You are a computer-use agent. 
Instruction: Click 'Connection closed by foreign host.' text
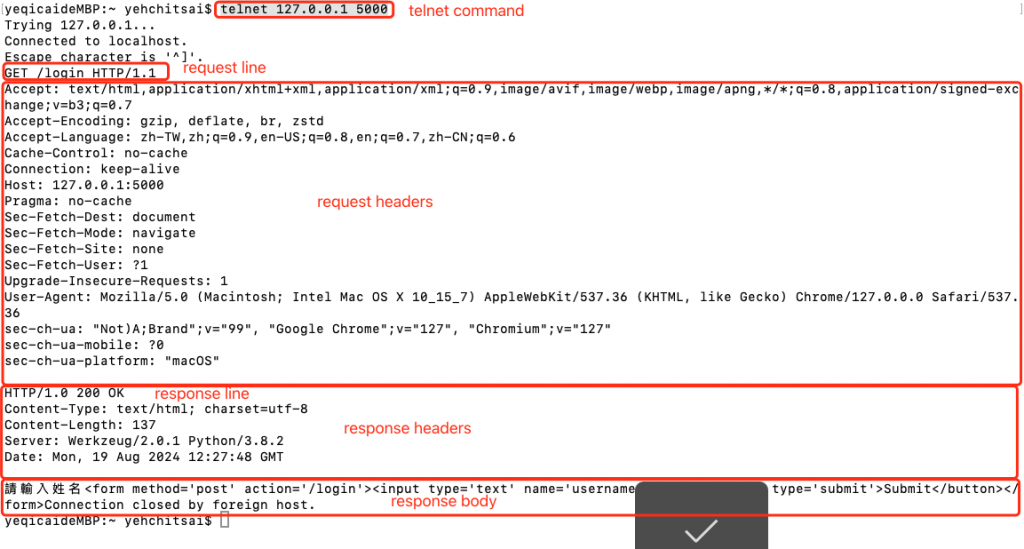[x=180, y=505]
